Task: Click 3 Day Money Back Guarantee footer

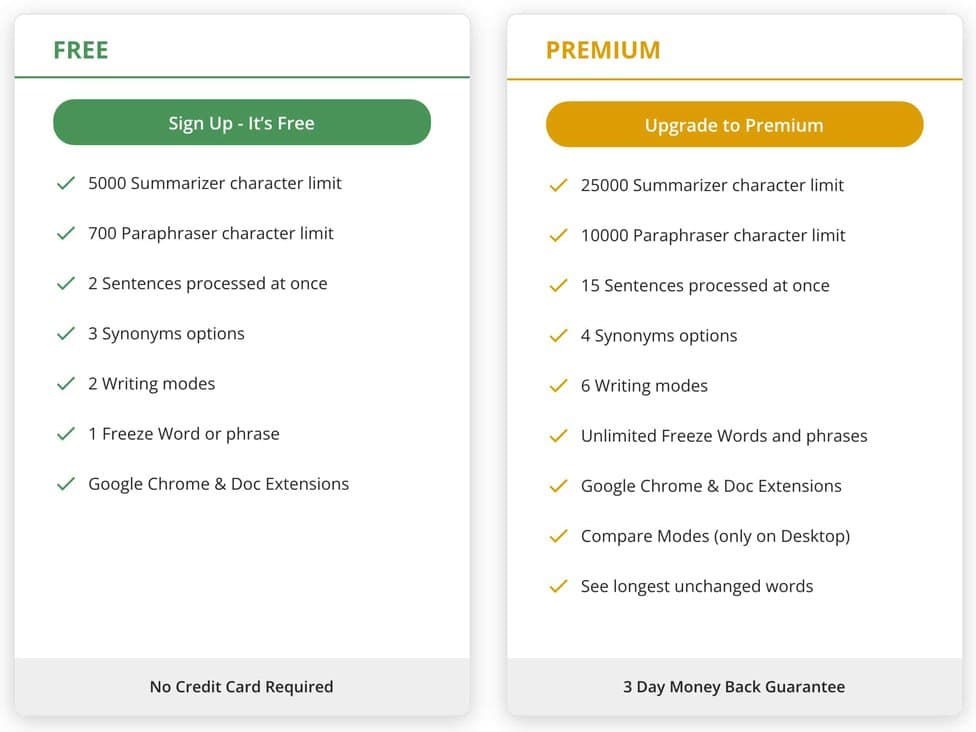Action: (x=734, y=687)
